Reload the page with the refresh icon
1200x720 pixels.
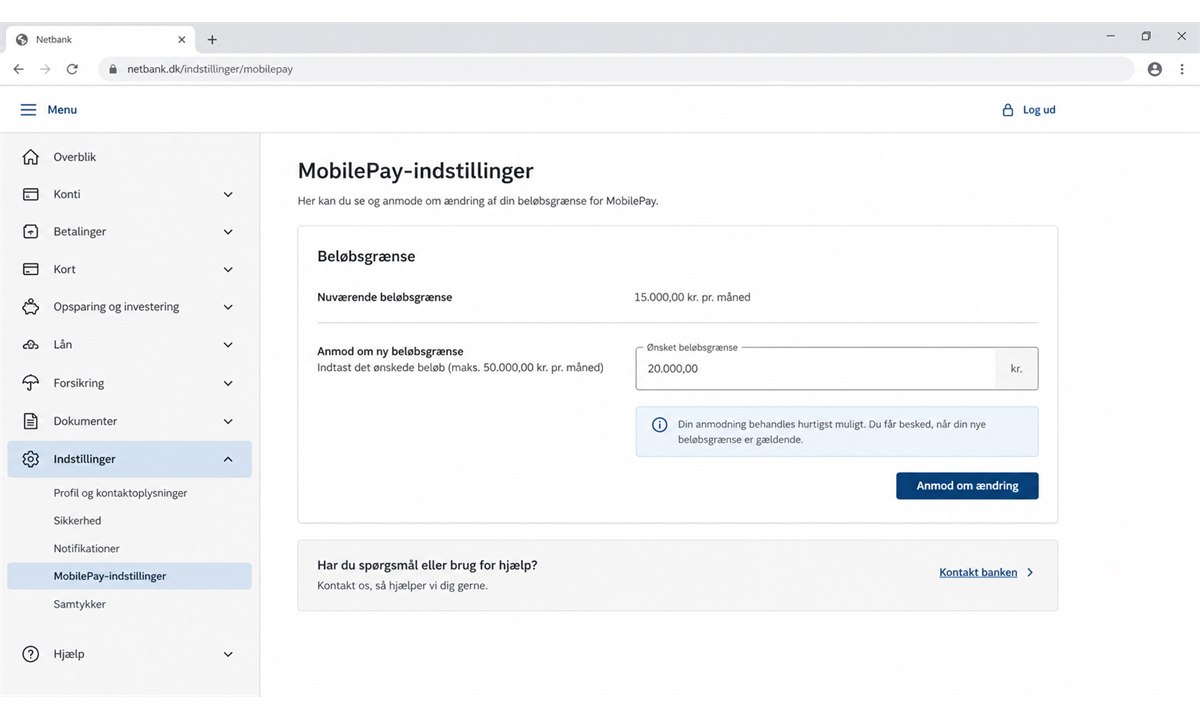coord(72,69)
